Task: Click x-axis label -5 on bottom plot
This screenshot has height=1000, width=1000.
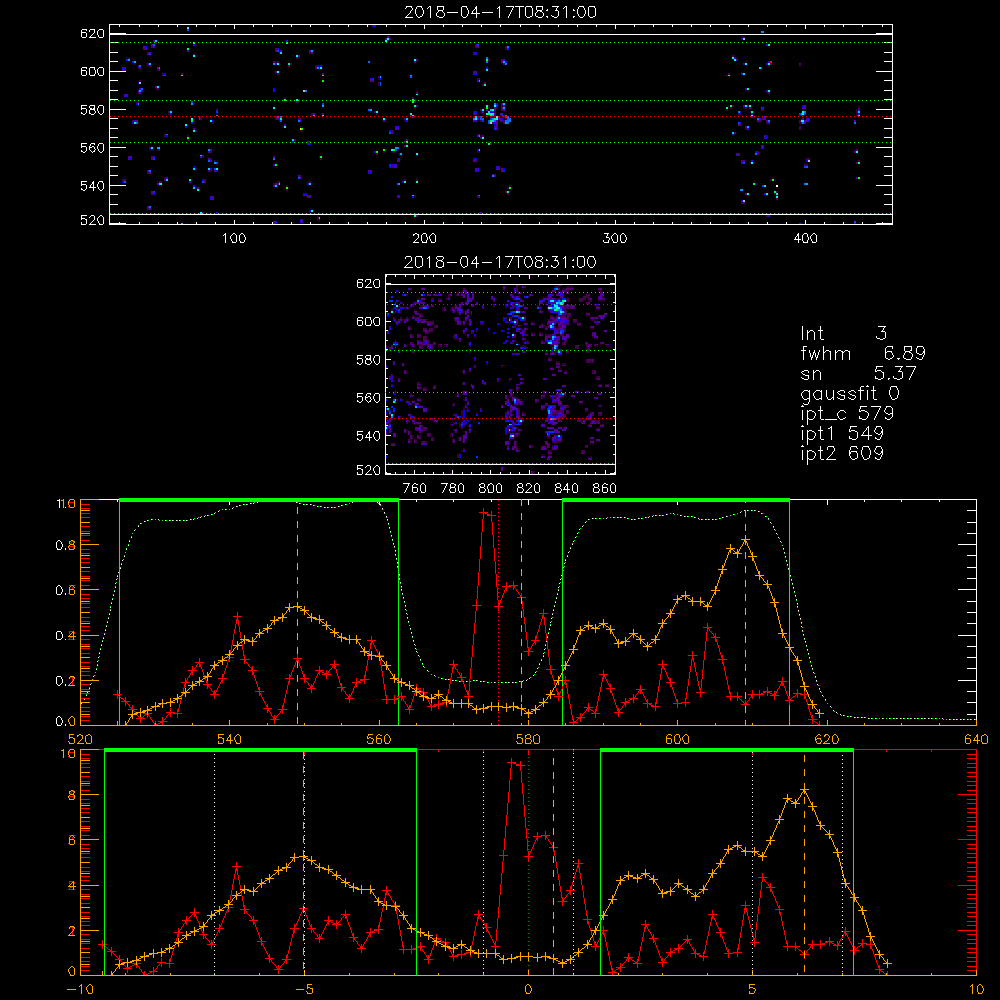Action: point(304,989)
